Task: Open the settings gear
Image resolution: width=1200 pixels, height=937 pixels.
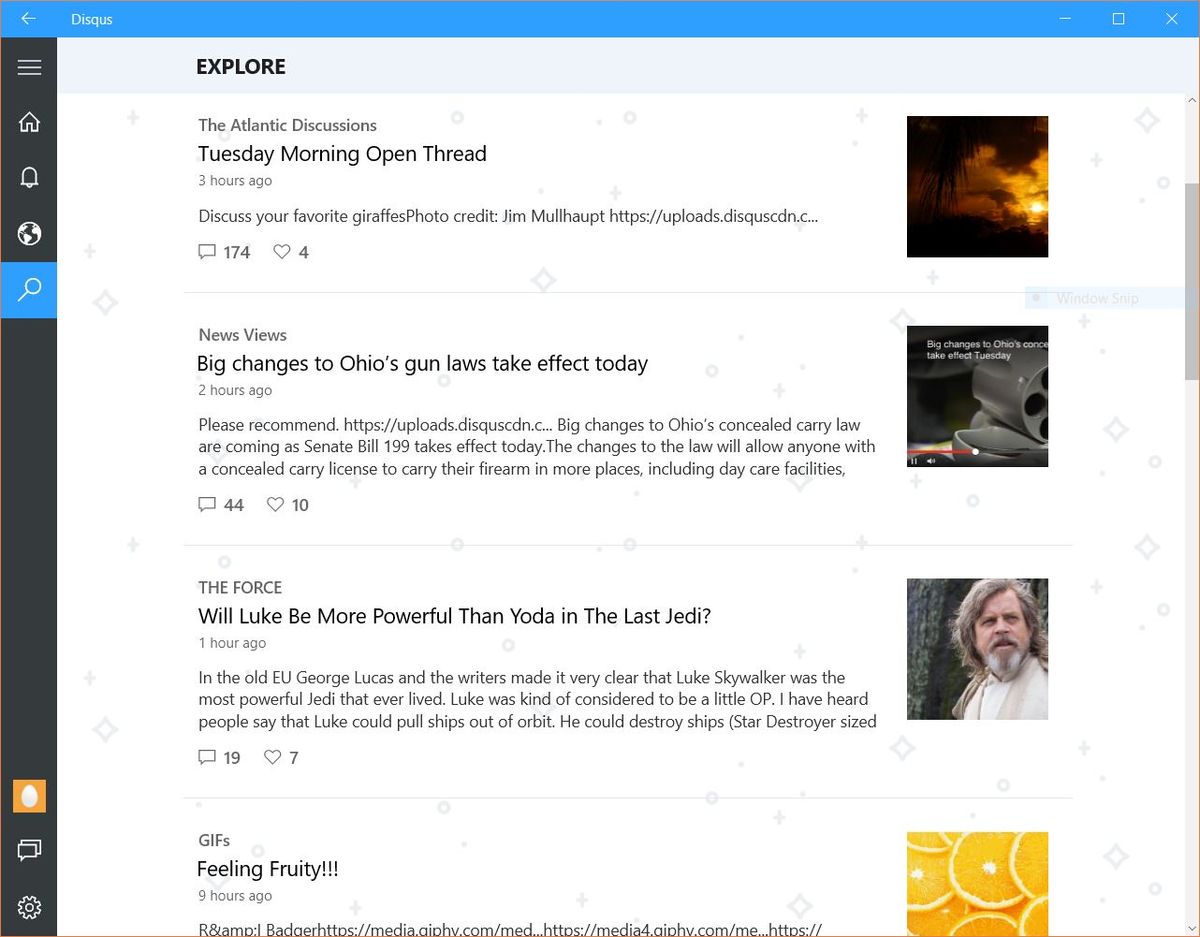Action: click(29, 907)
